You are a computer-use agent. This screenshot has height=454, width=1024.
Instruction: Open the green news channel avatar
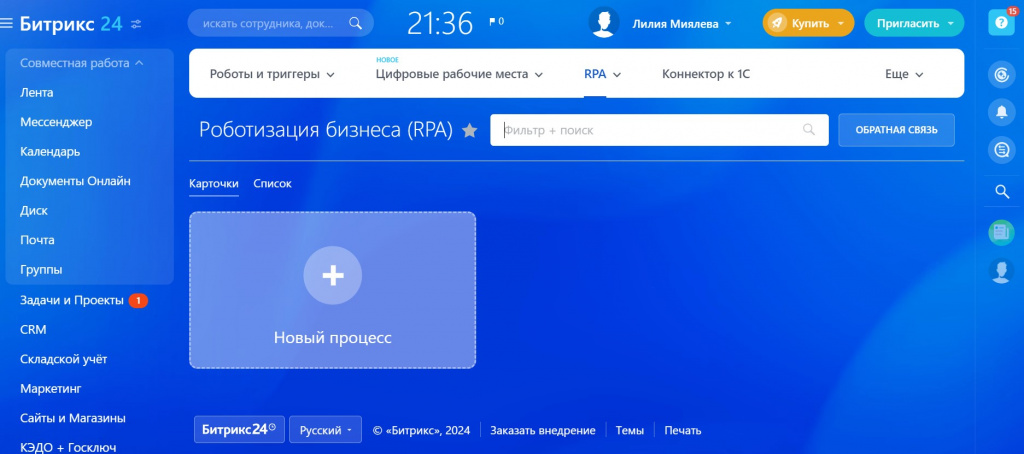click(x=1001, y=232)
